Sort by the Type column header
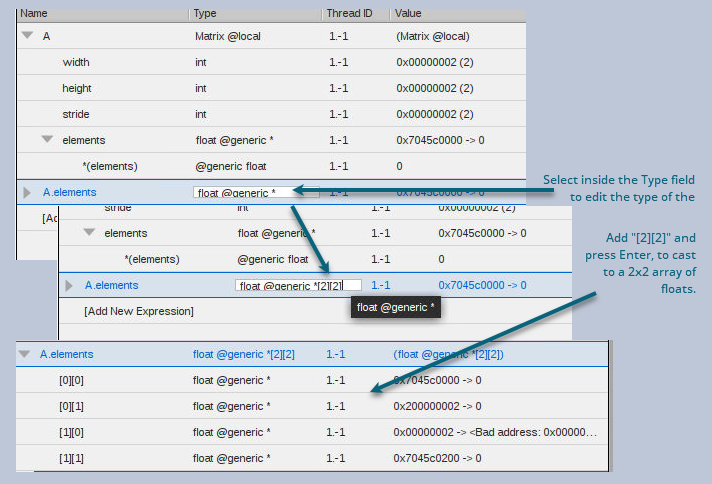This screenshot has width=712, height=484. coord(205,13)
